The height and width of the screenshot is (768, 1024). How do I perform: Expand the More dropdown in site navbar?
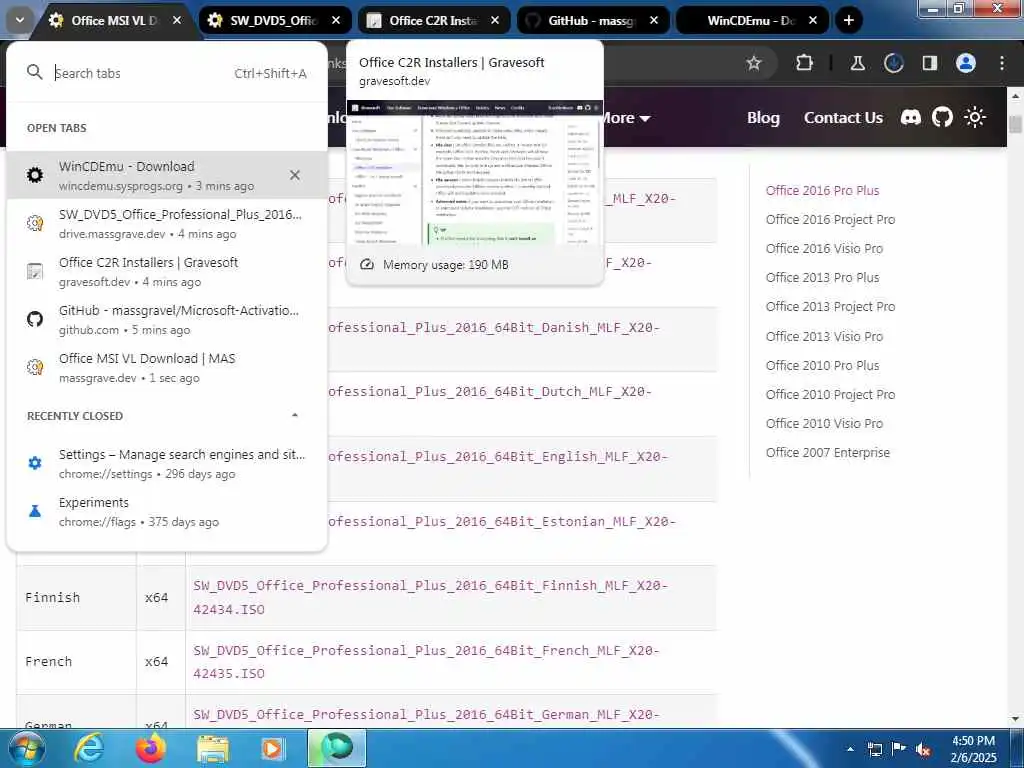(x=625, y=118)
